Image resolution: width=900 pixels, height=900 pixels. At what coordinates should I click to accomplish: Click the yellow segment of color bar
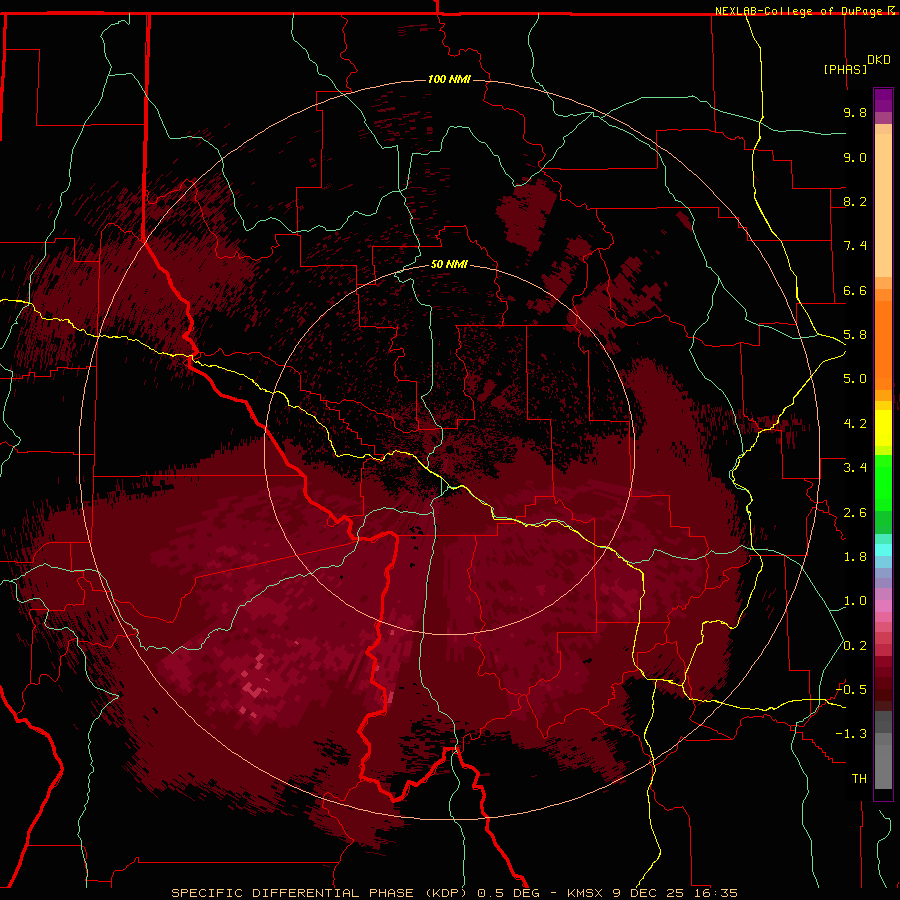point(883,428)
